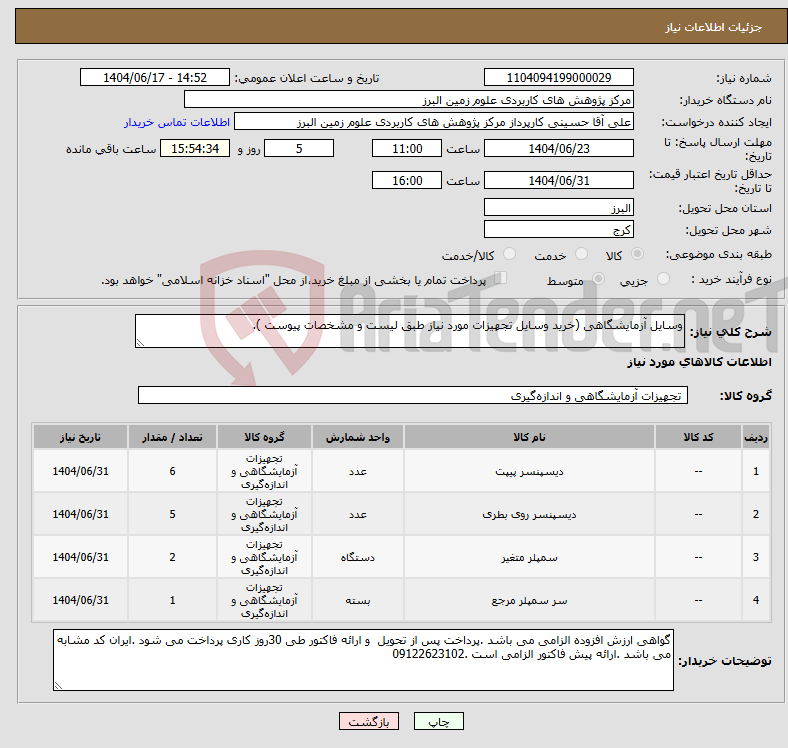Click the استان محل تحویل field (البرز)
Screen dimensions: 788x748
pyautogui.click(x=558, y=208)
